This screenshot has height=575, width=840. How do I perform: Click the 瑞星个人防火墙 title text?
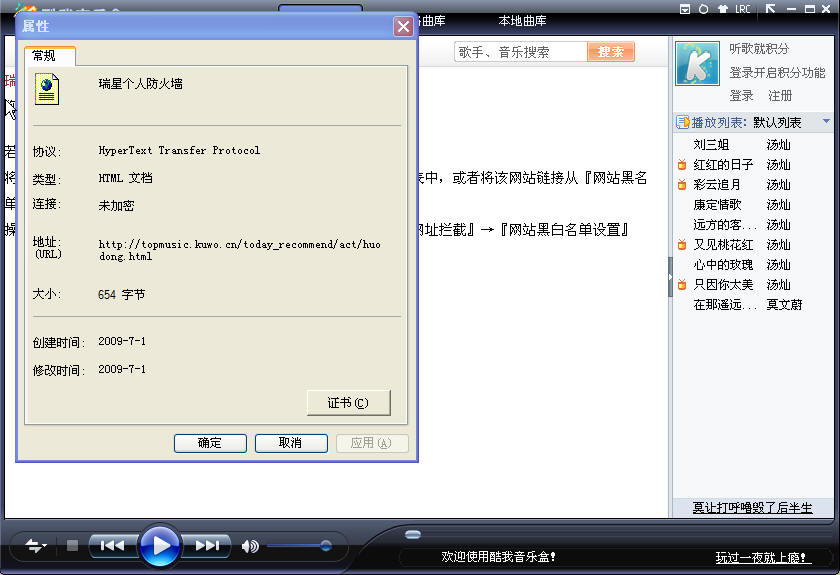pos(140,84)
